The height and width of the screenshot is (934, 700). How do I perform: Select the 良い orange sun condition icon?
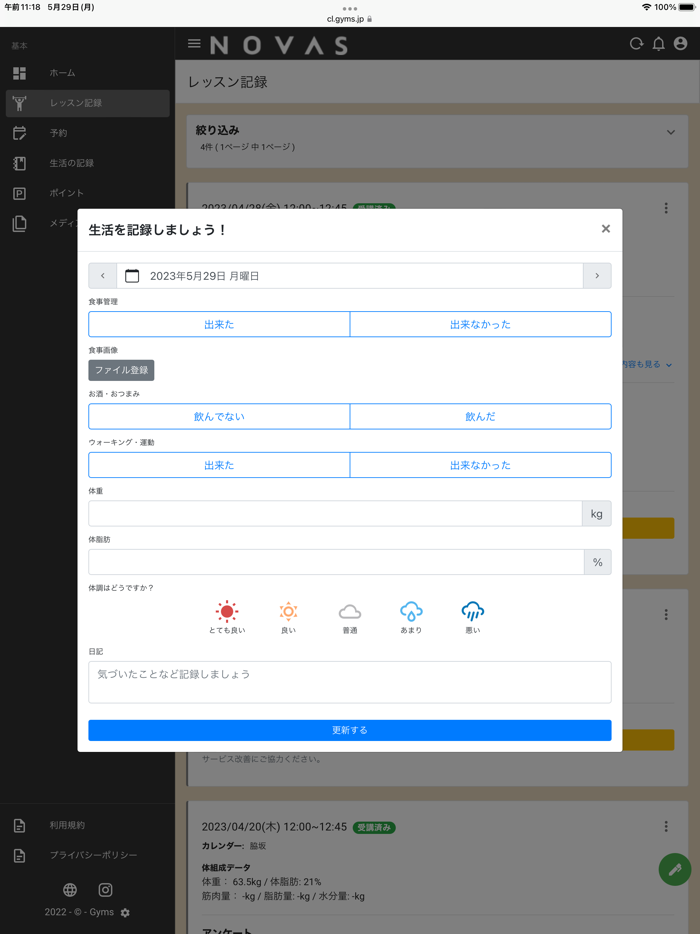(x=288, y=611)
